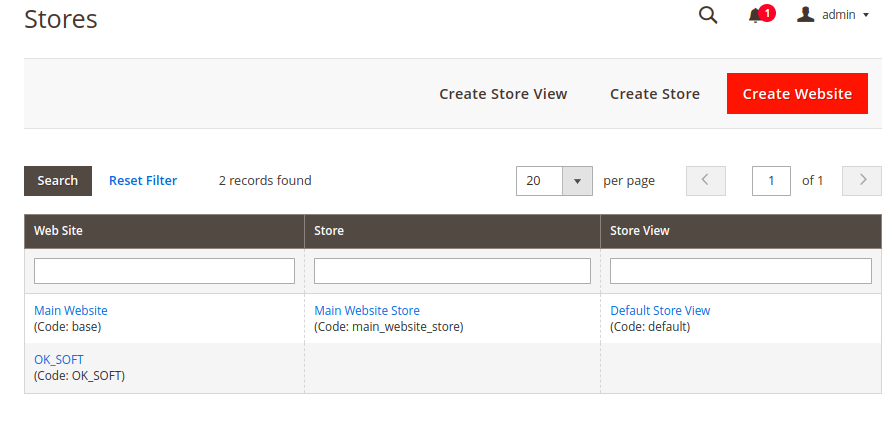Open the per page count dropdown

coord(577,181)
